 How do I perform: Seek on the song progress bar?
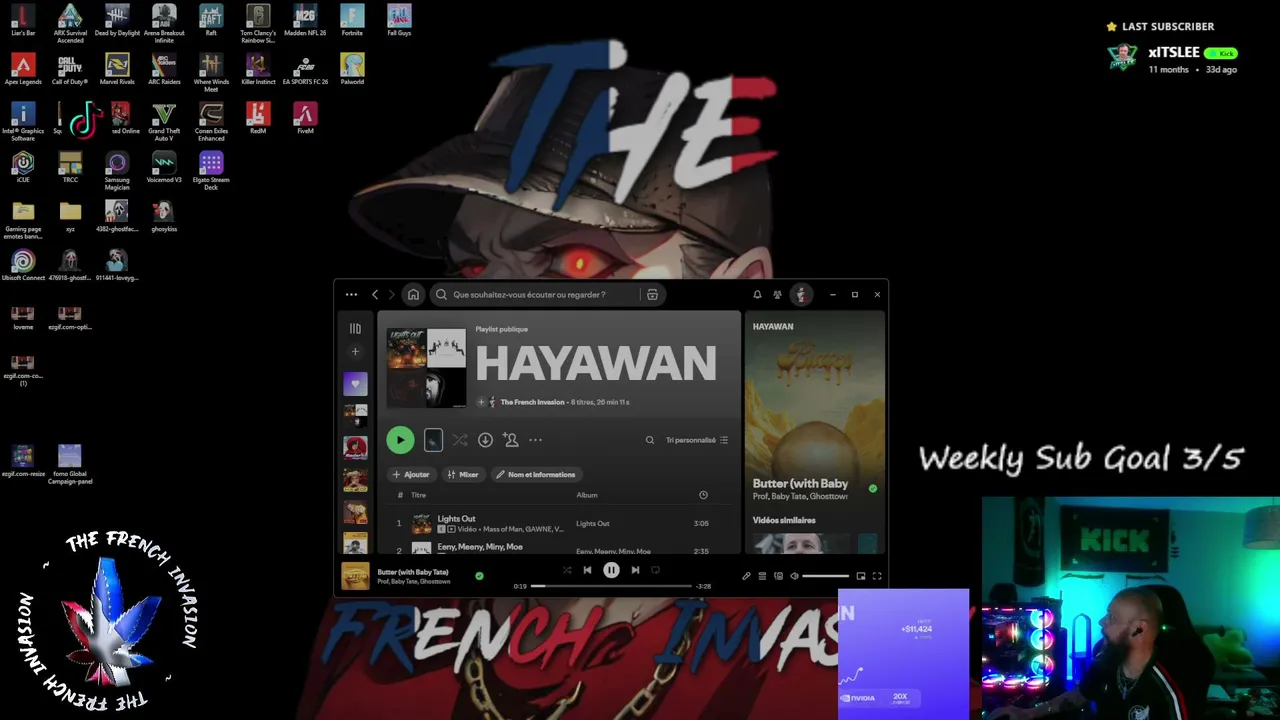tap(611, 586)
